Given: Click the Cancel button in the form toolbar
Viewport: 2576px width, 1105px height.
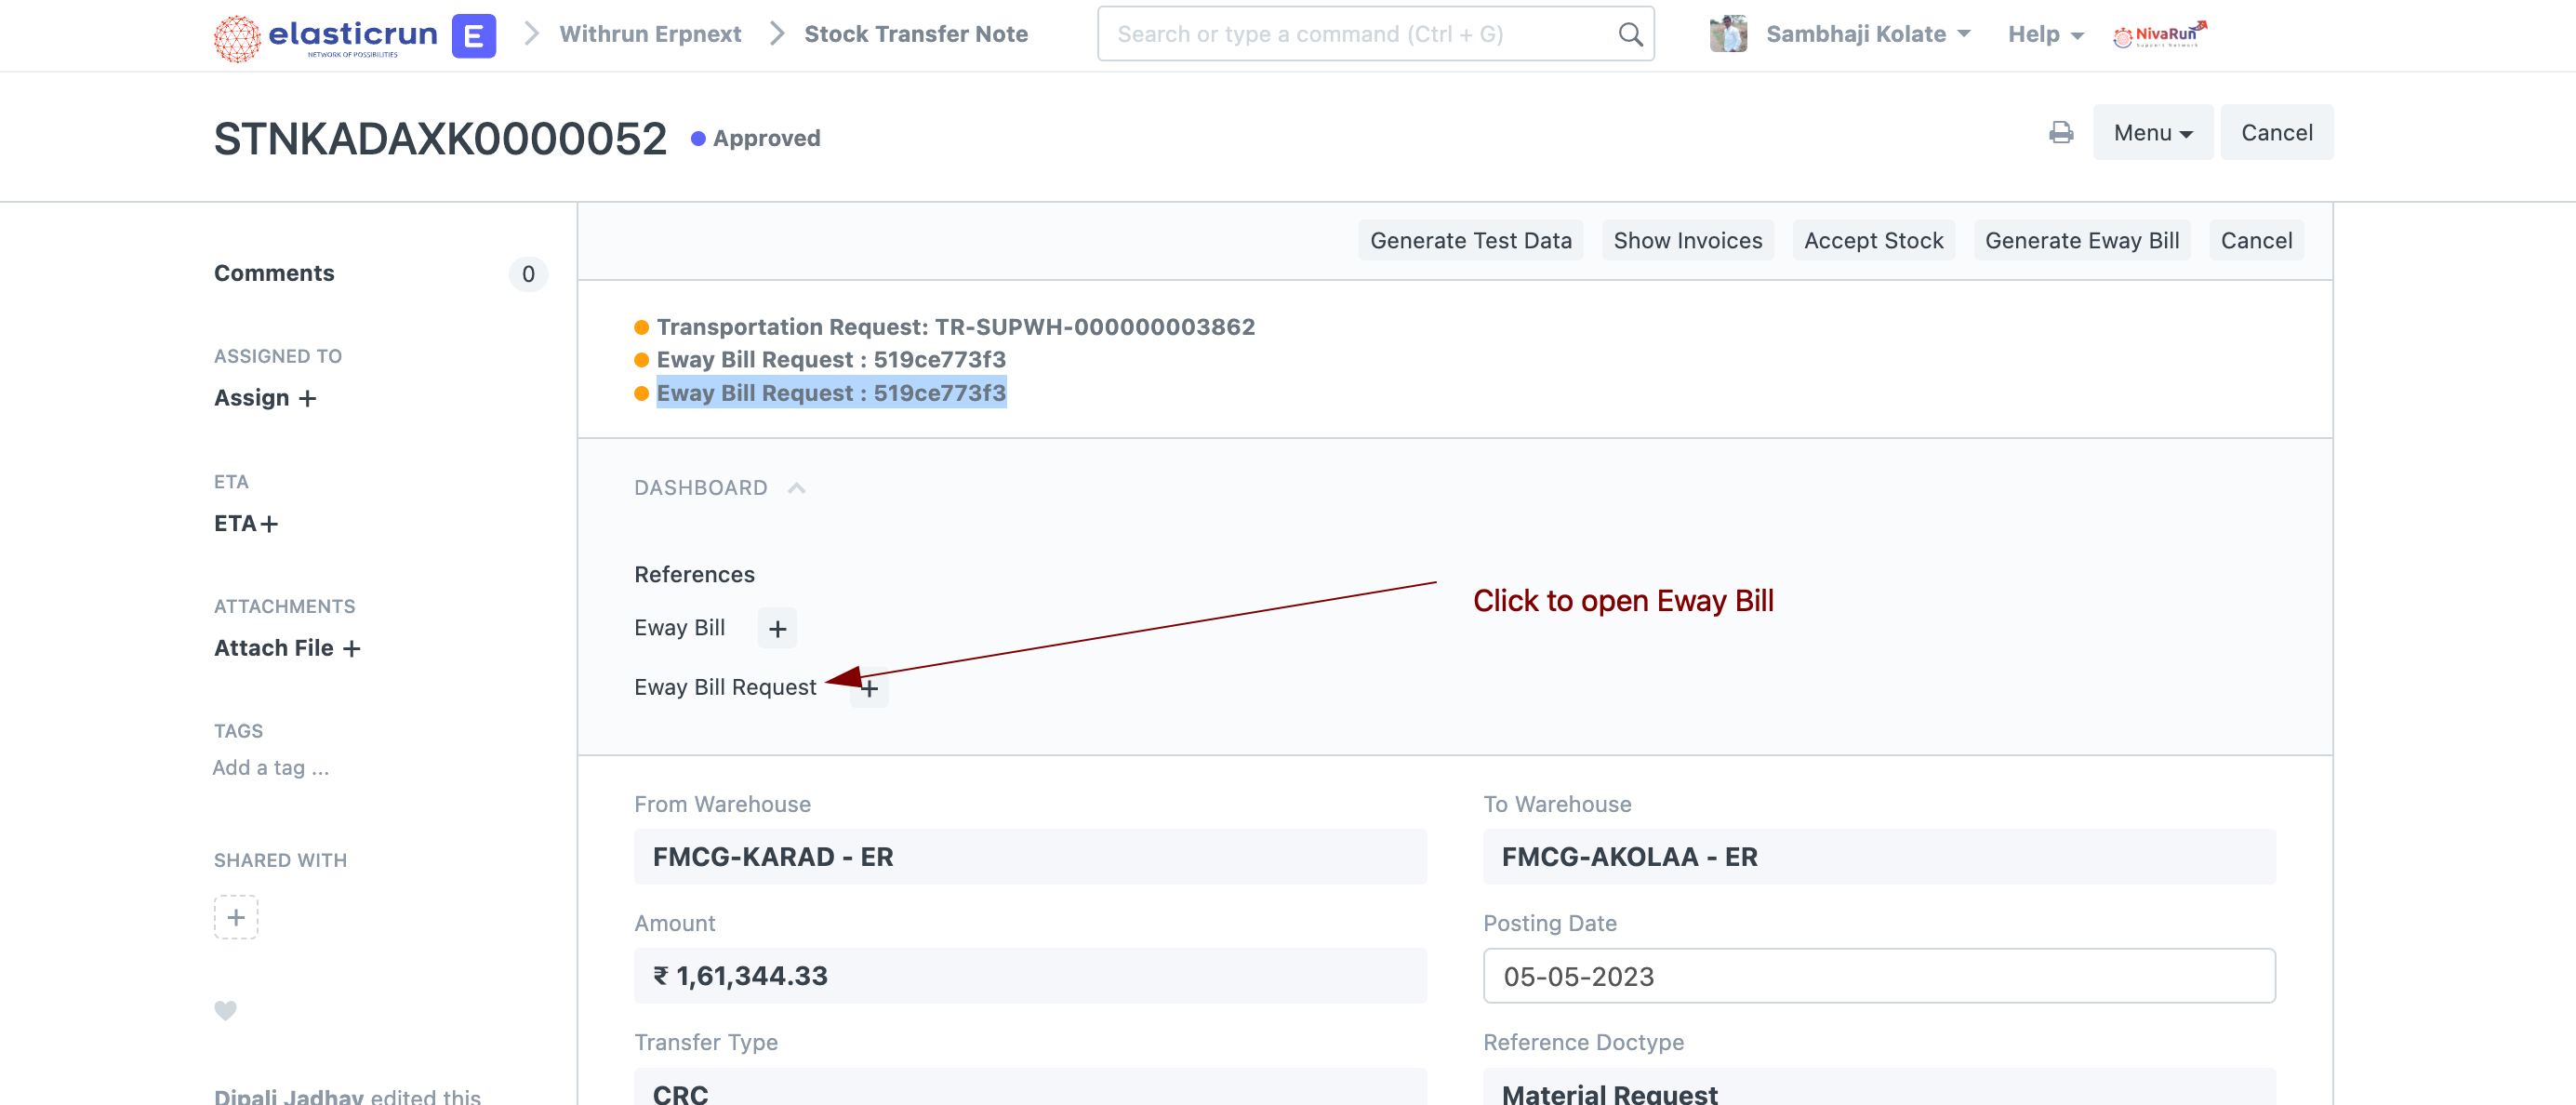Looking at the screenshot, I should coord(2256,241).
